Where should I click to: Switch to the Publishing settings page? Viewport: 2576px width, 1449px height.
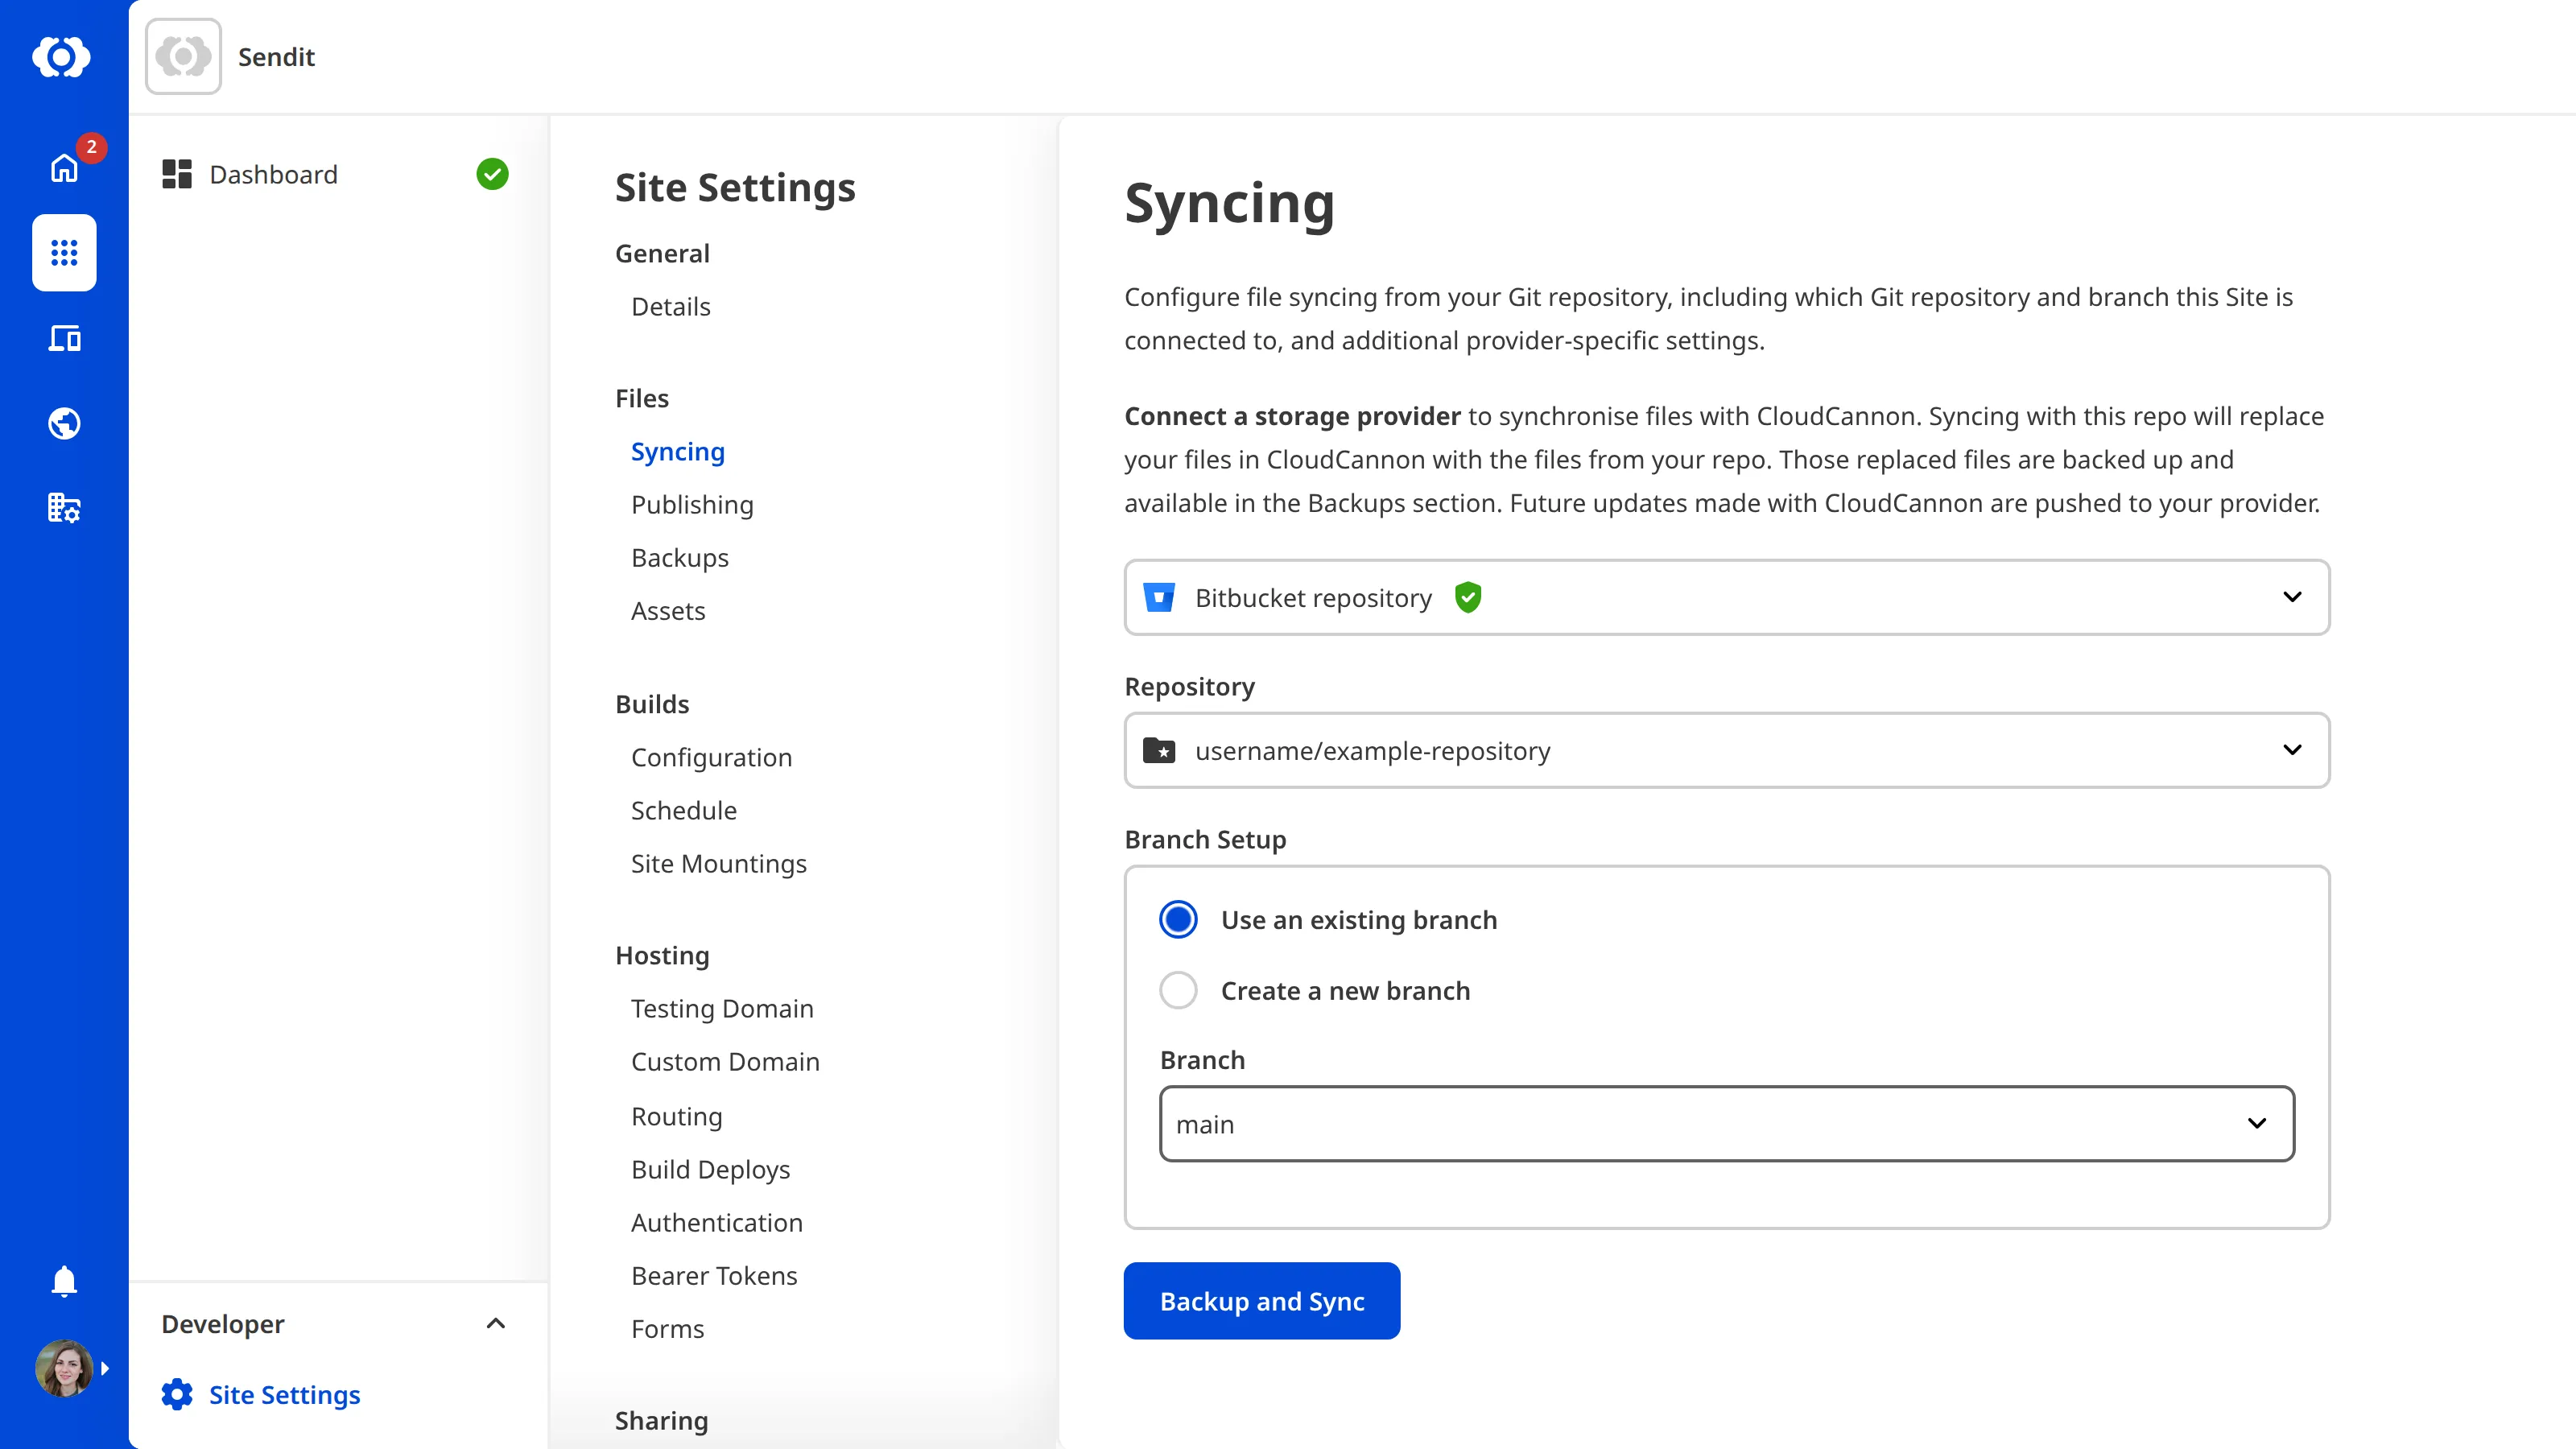pyautogui.click(x=692, y=504)
